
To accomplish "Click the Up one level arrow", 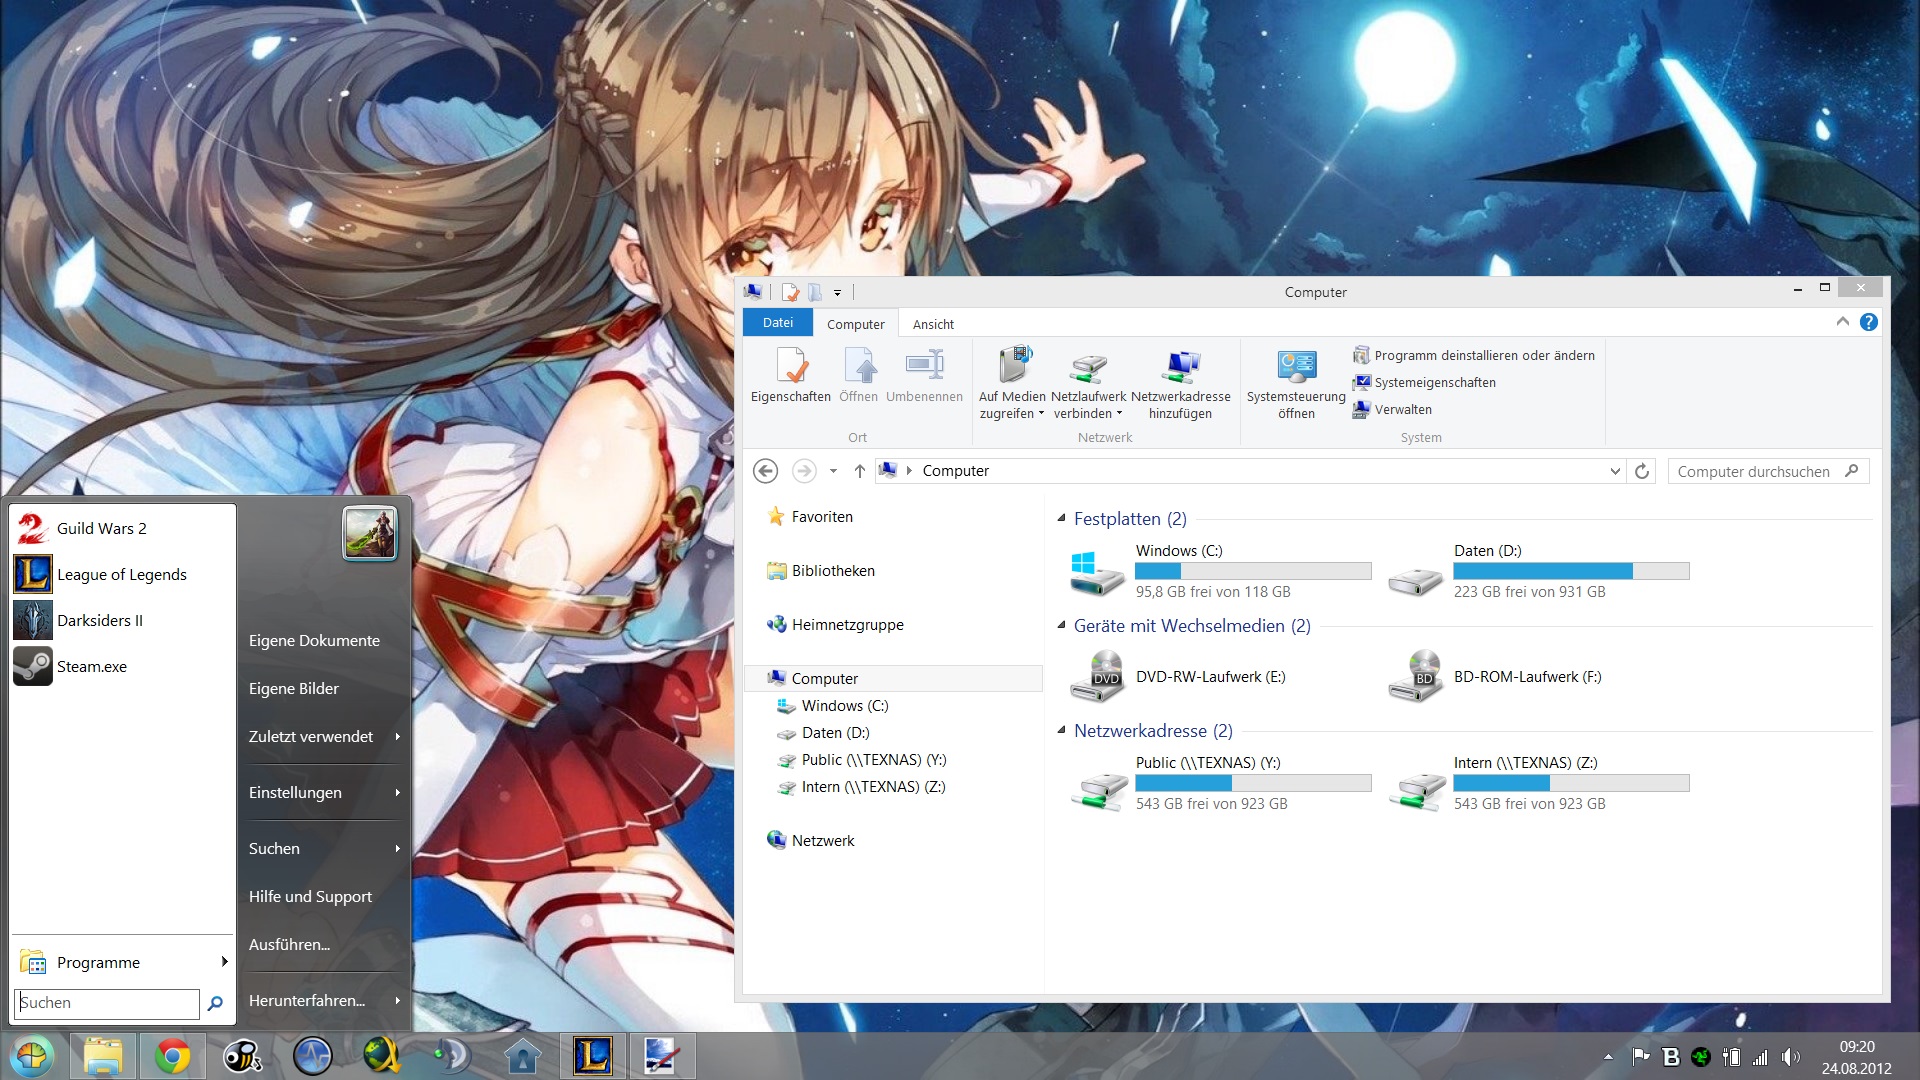I will pyautogui.click(x=859, y=471).
